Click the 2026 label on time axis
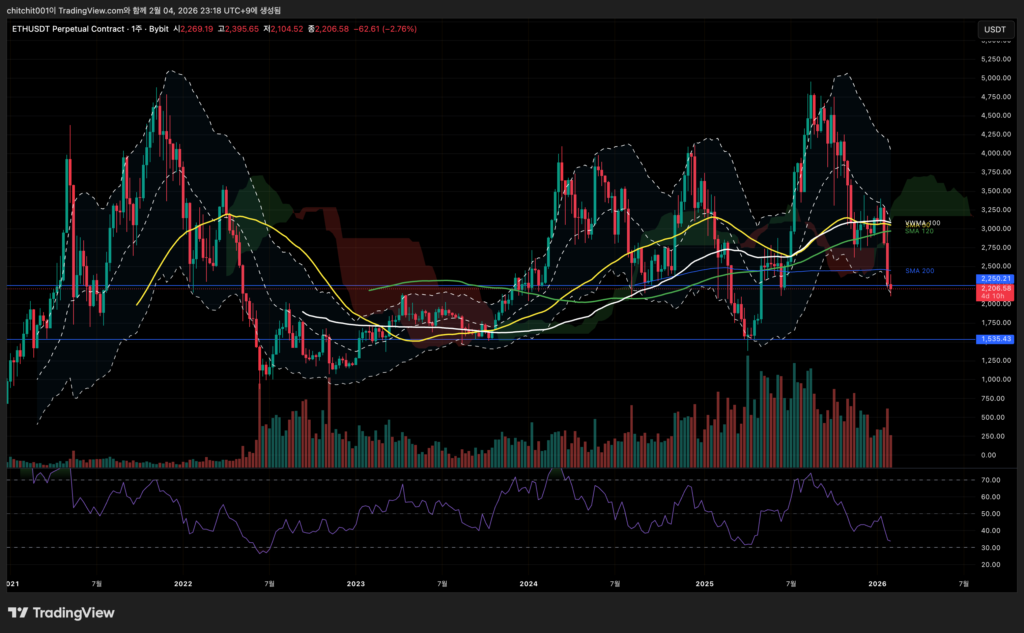This screenshot has width=1024, height=633. point(878,582)
